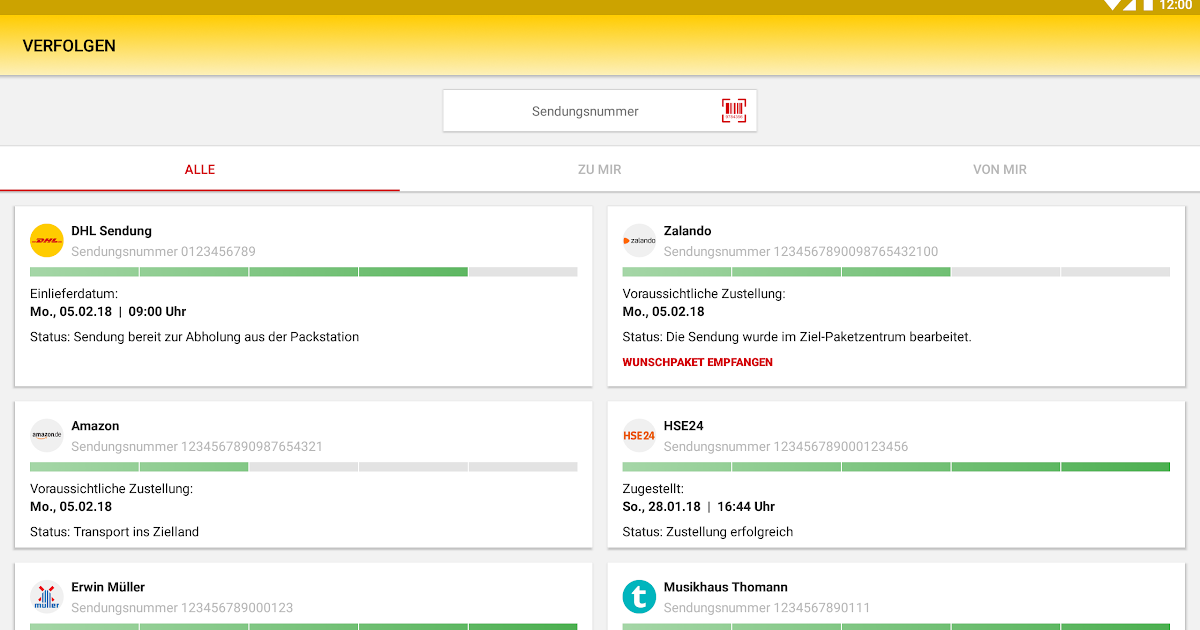Select Sendungsnummer 1234567890987654321 text
The image size is (1200, 630).
197,446
